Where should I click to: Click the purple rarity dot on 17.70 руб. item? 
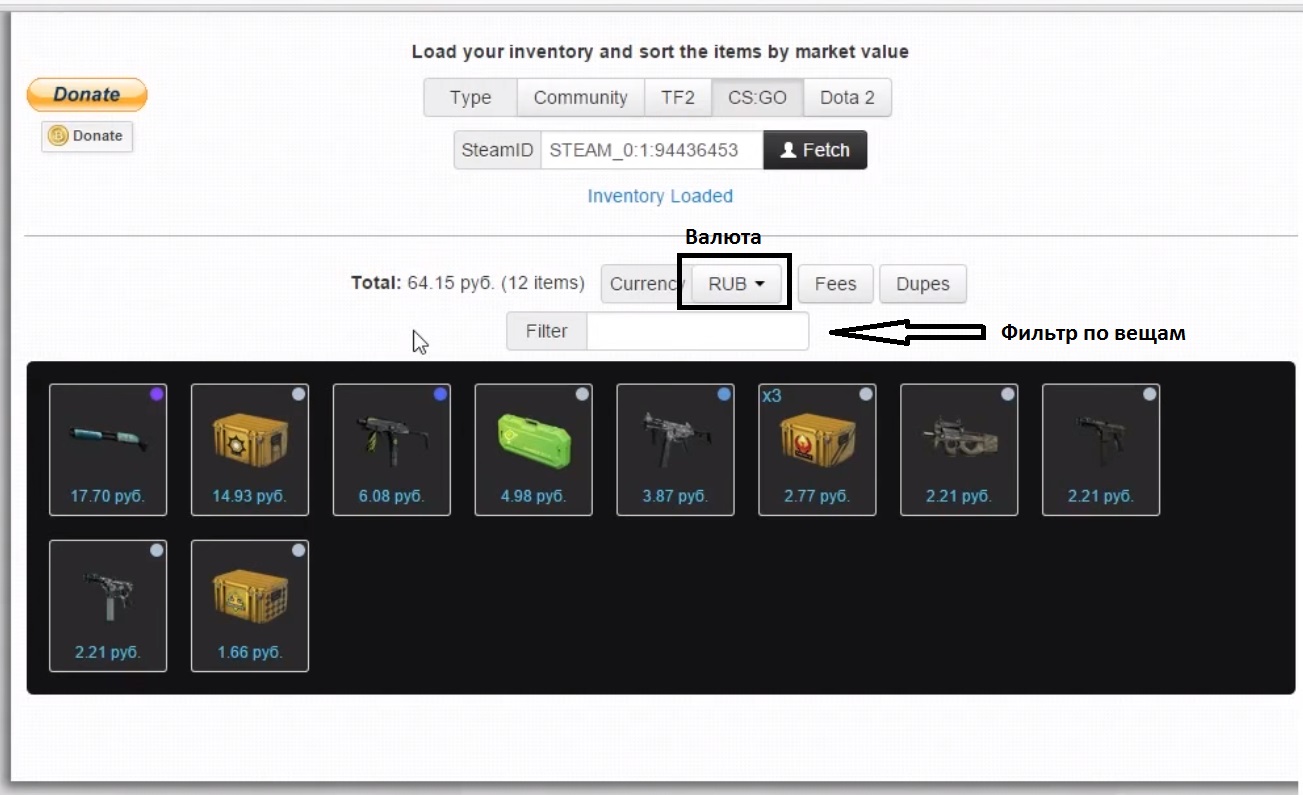click(156, 395)
